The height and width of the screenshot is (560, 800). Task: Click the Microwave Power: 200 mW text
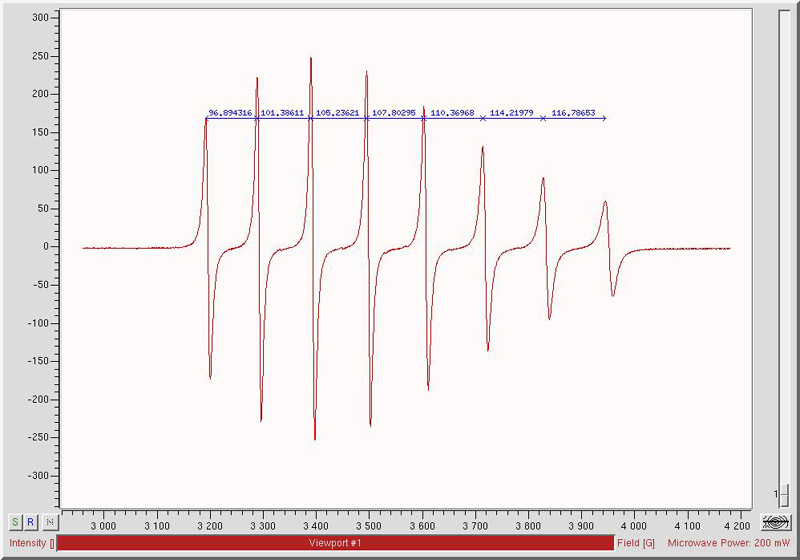[729, 543]
